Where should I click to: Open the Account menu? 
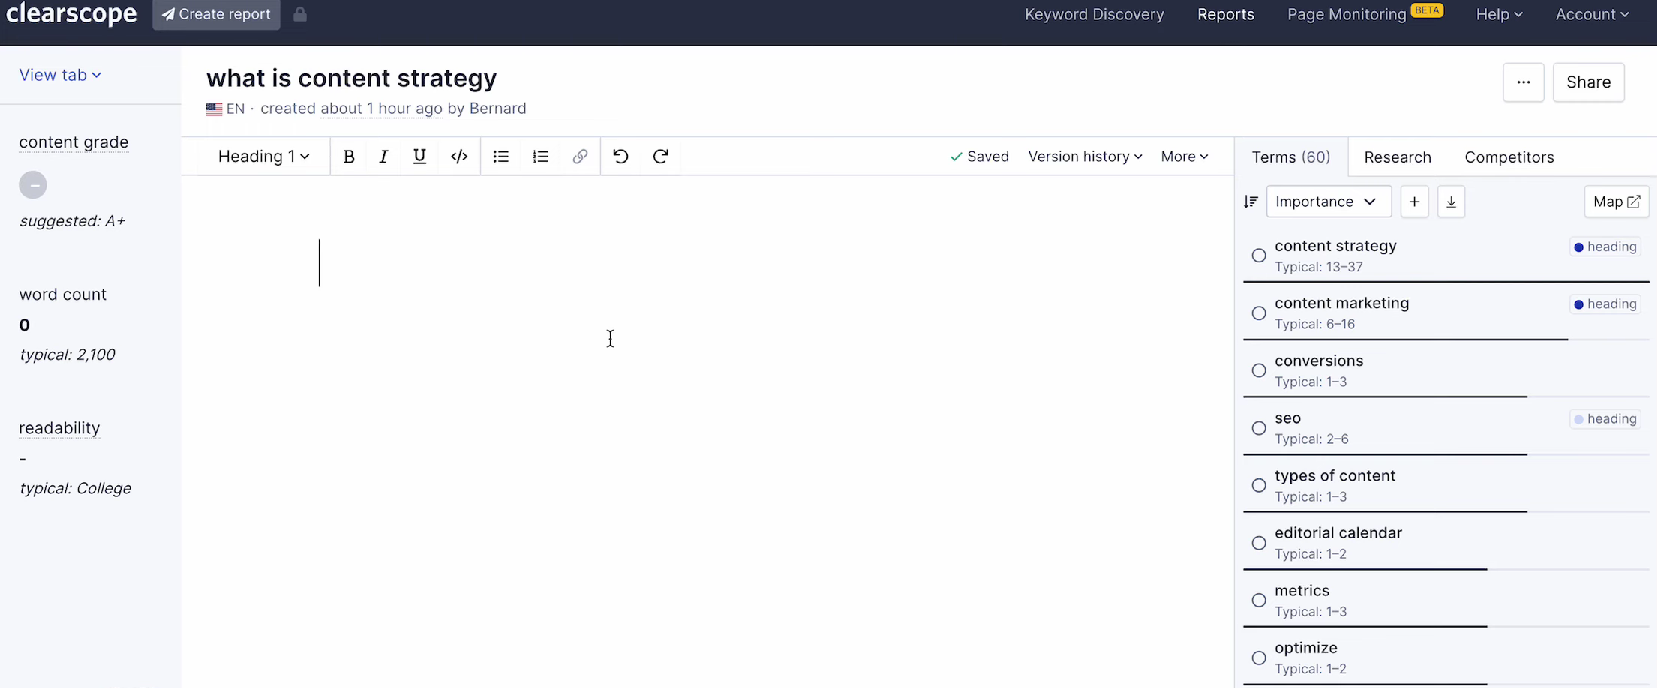[1592, 15]
